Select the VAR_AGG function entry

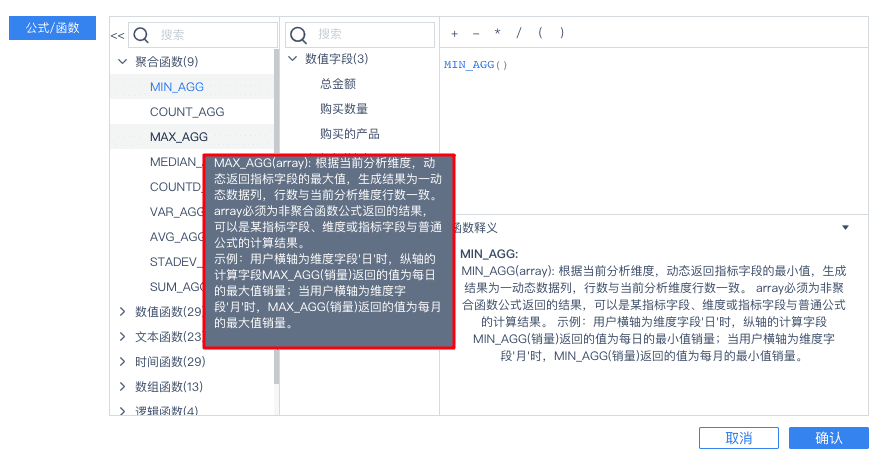(176, 211)
